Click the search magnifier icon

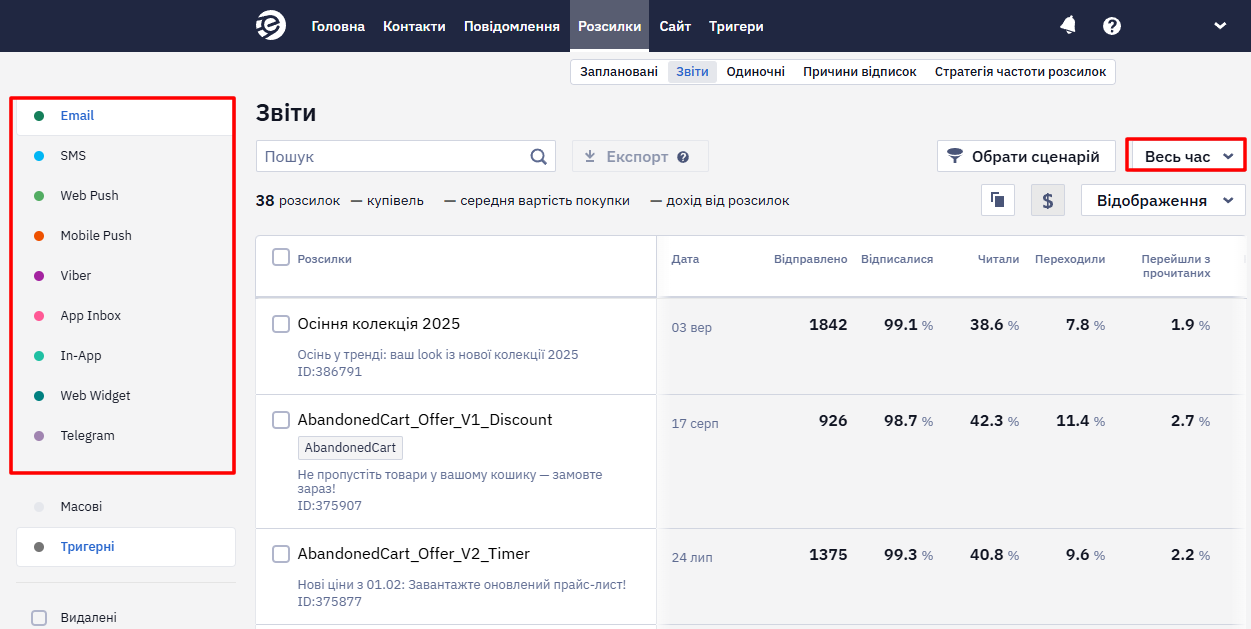[540, 156]
